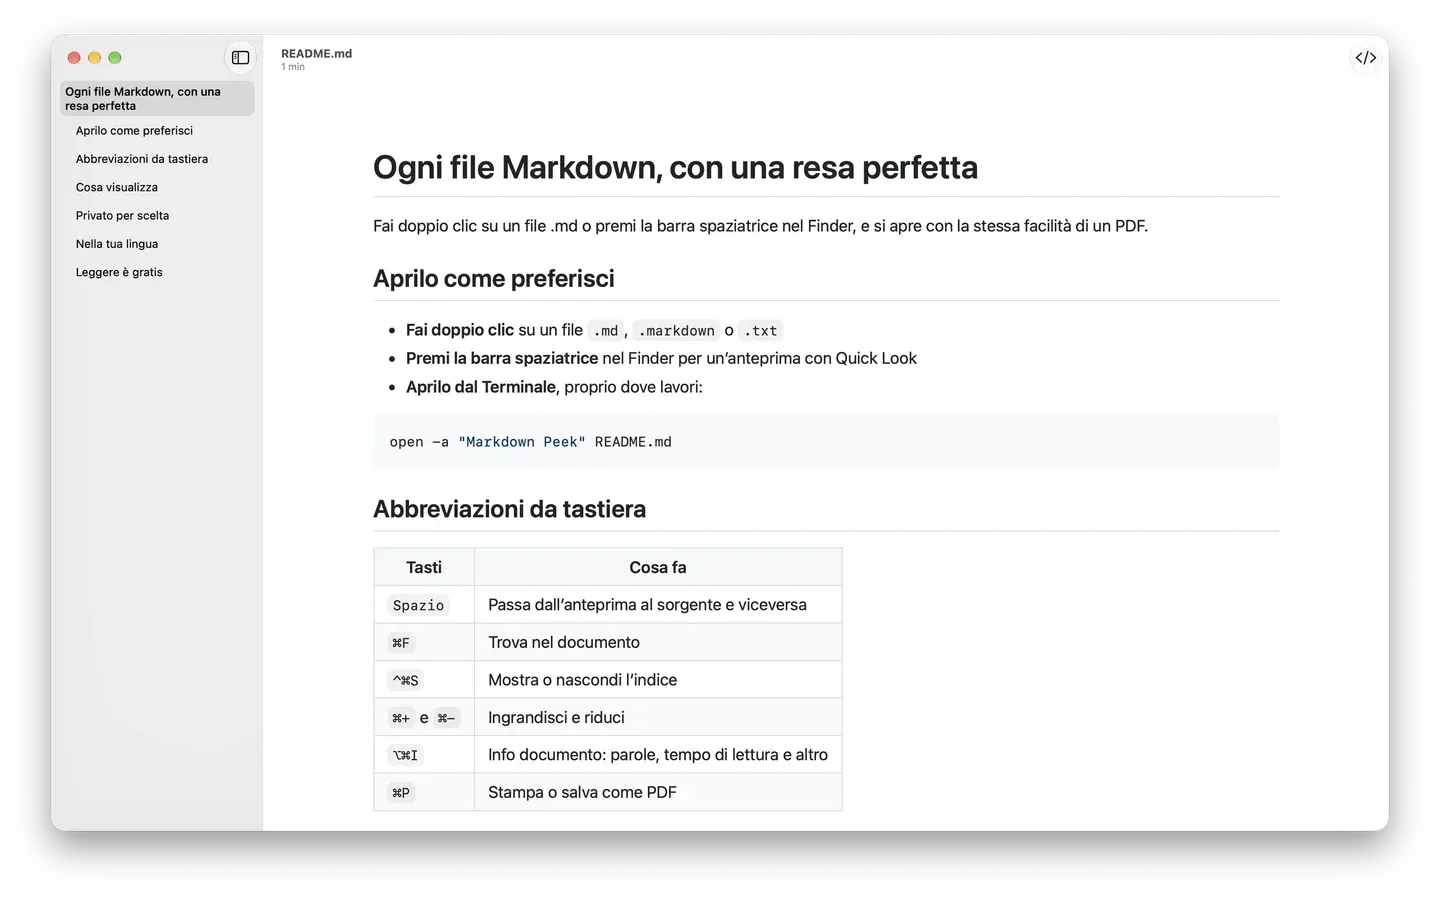
Task: Click 'Premi la barra spaziatrice' bold text
Action: click(x=502, y=358)
